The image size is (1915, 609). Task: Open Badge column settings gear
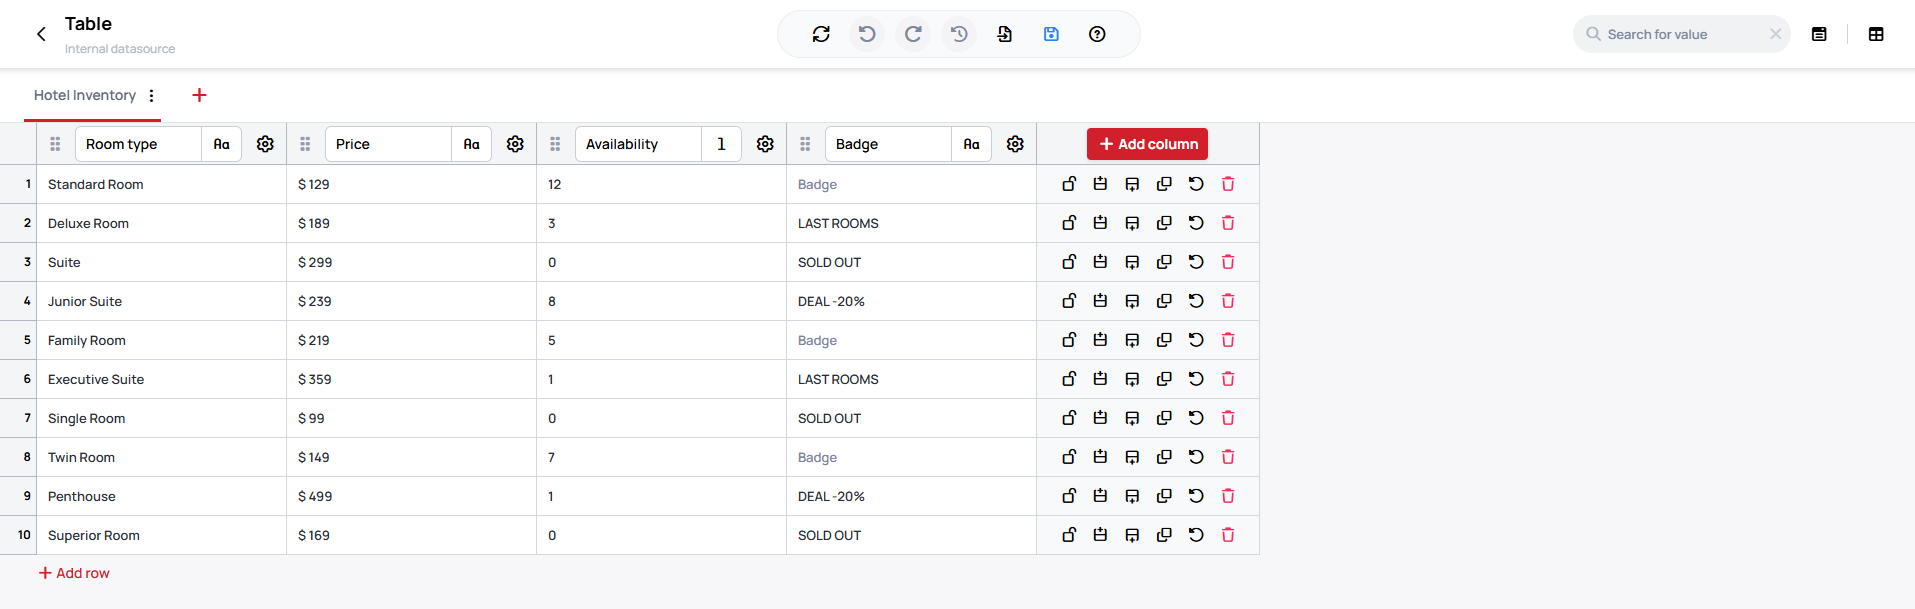[x=1015, y=144]
